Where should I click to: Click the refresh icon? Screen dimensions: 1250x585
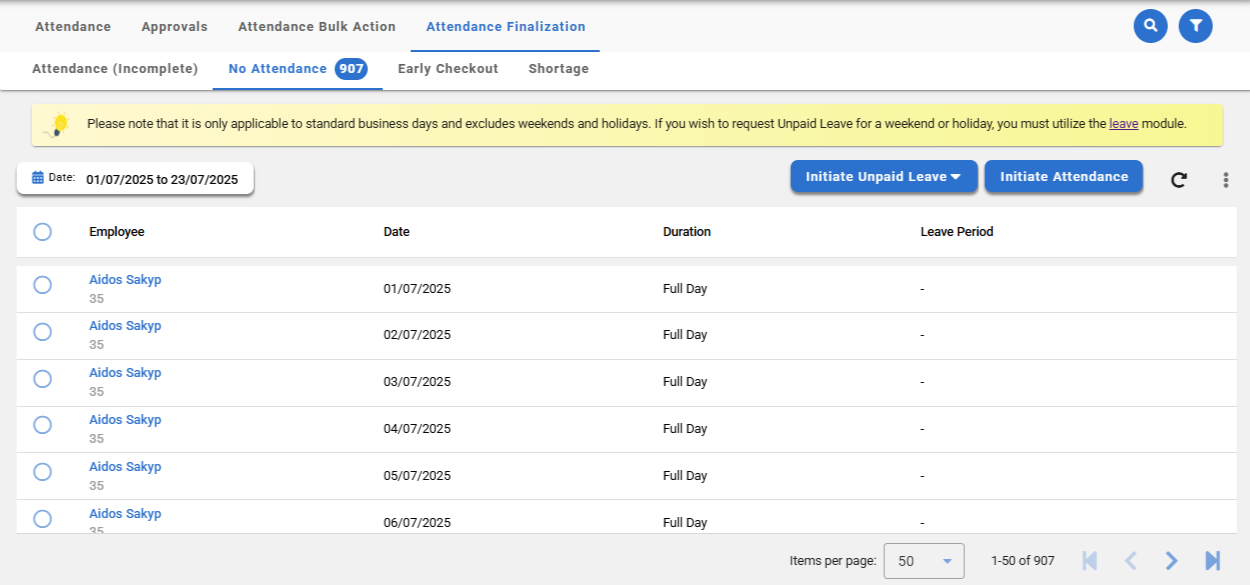tap(1179, 180)
